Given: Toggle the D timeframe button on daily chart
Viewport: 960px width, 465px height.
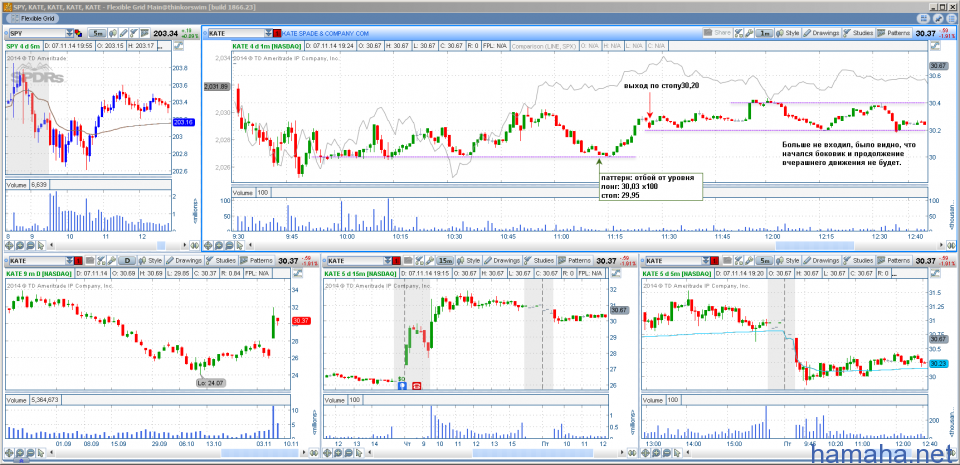Looking at the screenshot, I should pyautogui.click(x=127, y=260).
